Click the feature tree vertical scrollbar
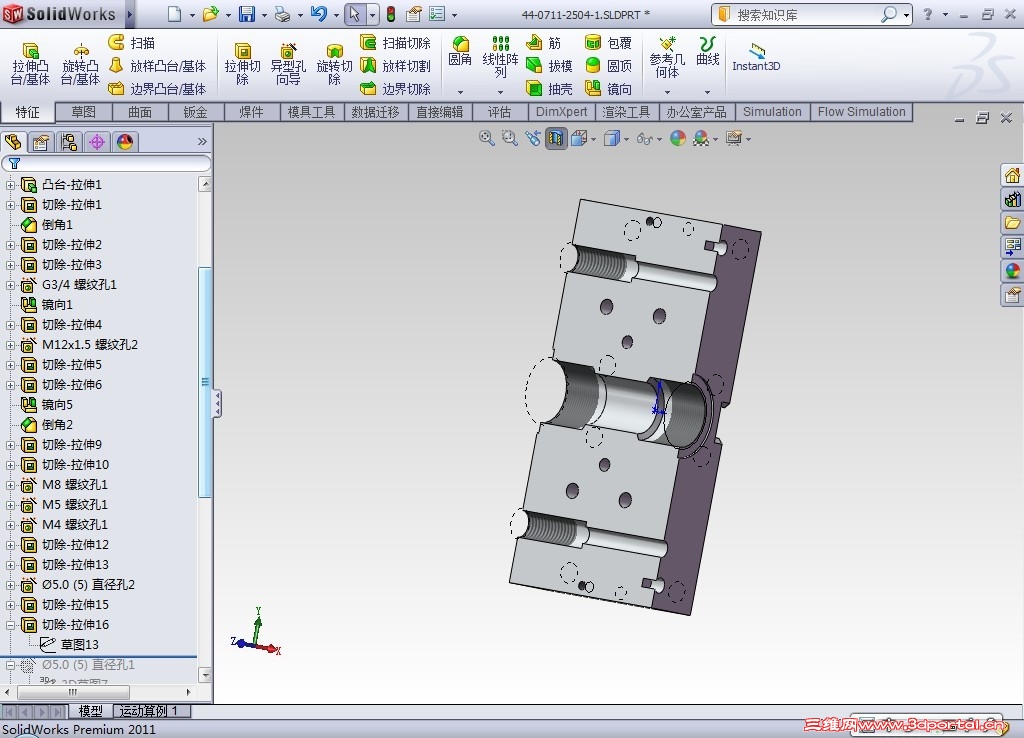Image resolution: width=1024 pixels, height=738 pixels. point(205,382)
